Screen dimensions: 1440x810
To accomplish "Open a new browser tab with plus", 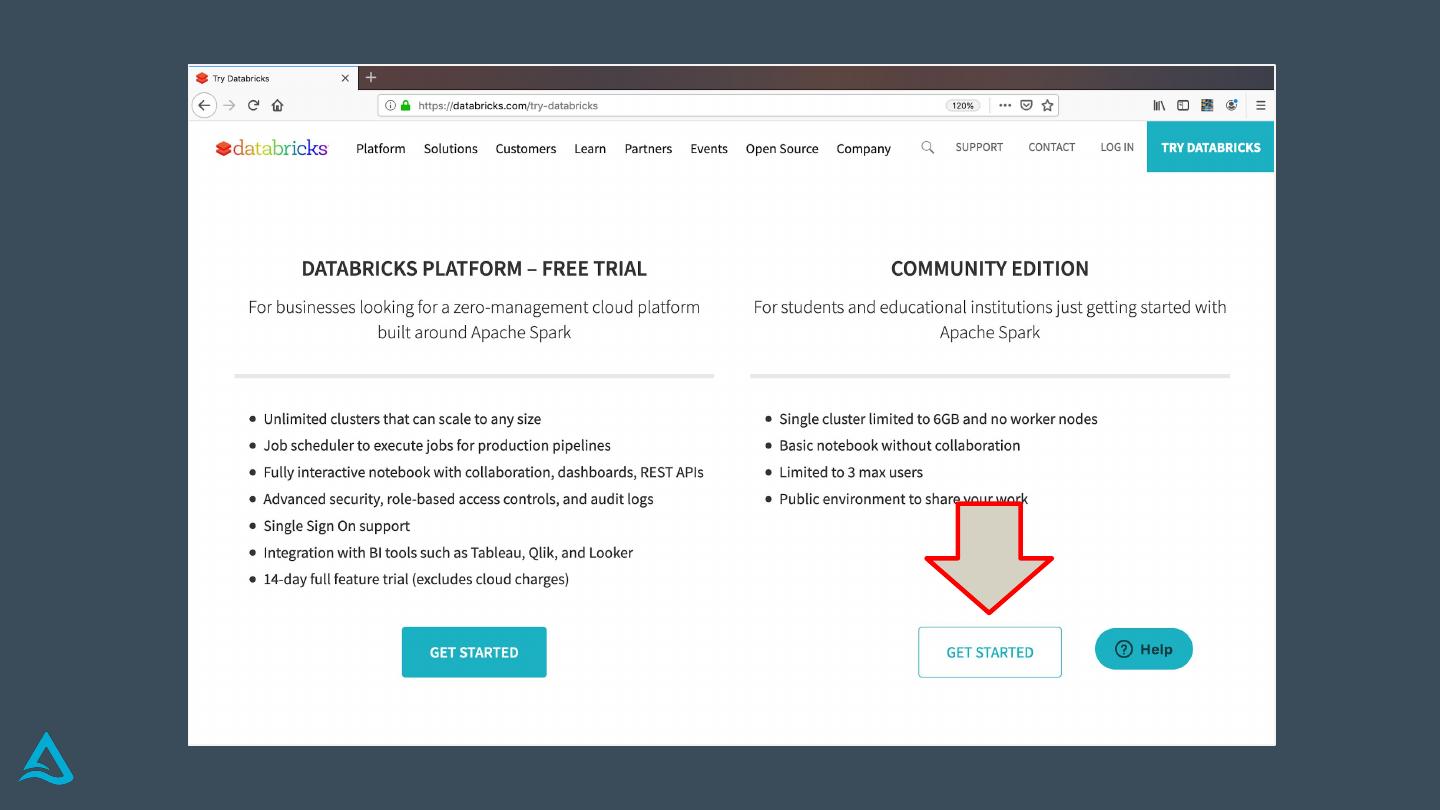I will [x=371, y=78].
